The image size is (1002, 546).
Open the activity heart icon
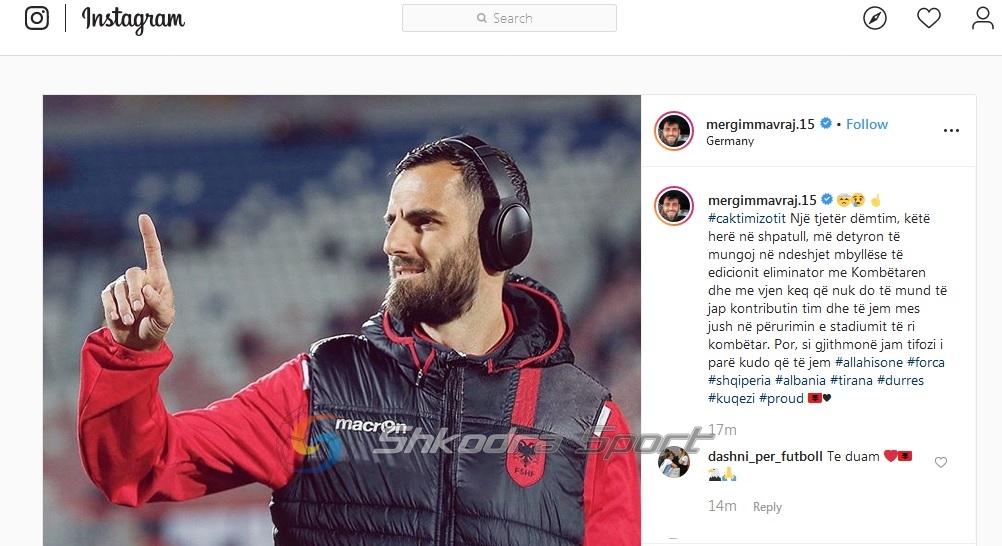click(x=929, y=18)
